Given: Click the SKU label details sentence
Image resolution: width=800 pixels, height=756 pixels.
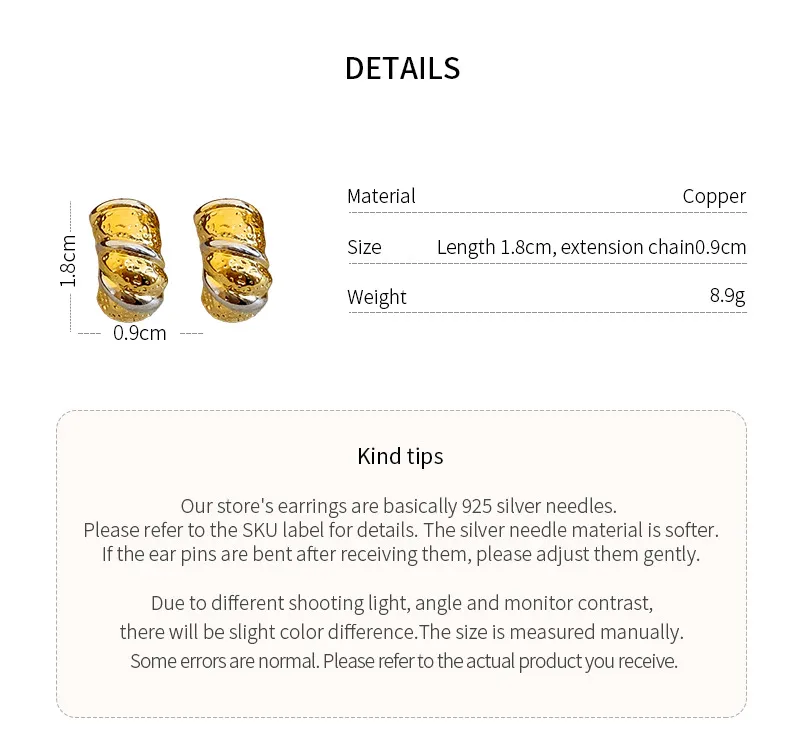Looking at the screenshot, I should (400, 530).
